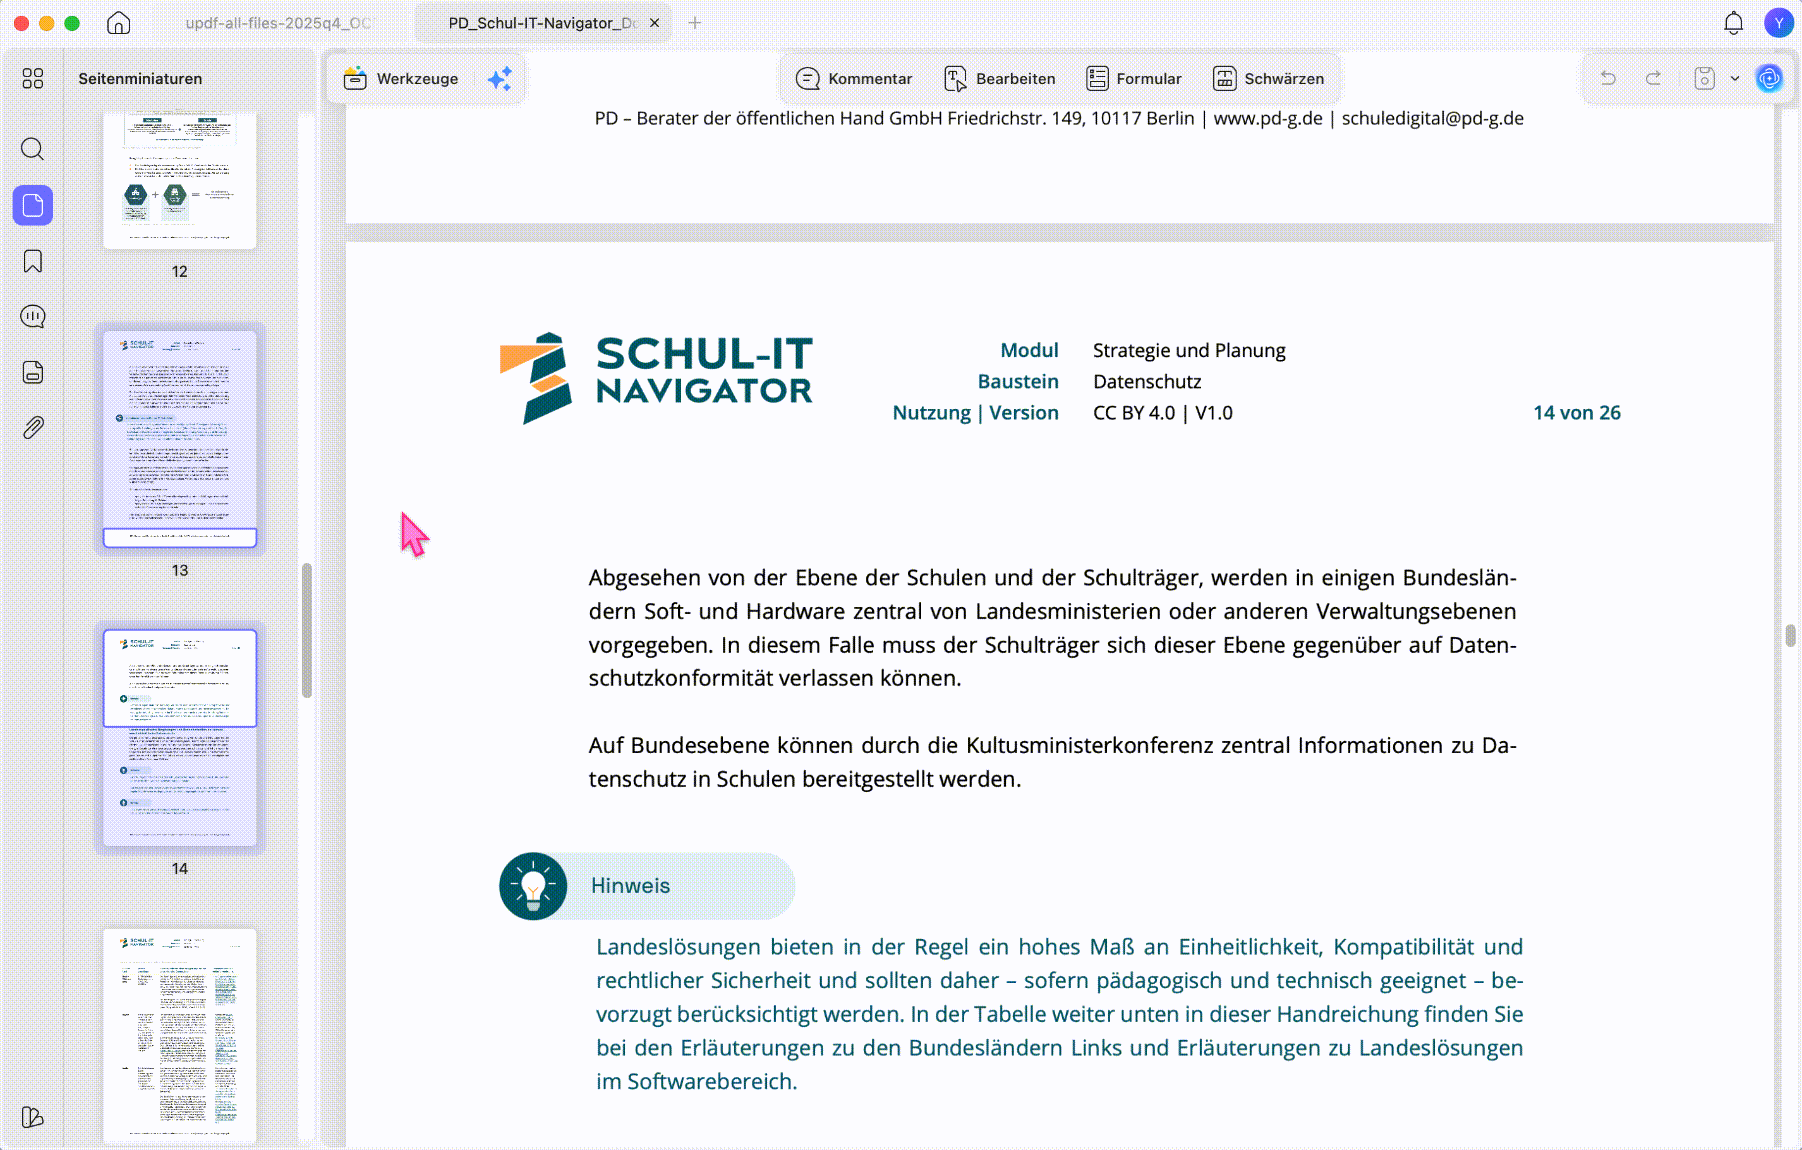Open the UPDF cloud swirl icon
Viewport: 1802px width, 1150px height.
coord(1769,78)
